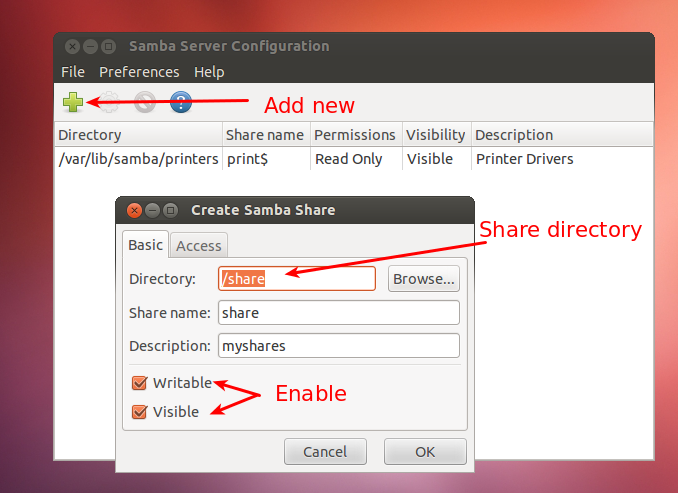Open the Help menu
Image resolution: width=678 pixels, height=493 pixels.
[209, 72]
